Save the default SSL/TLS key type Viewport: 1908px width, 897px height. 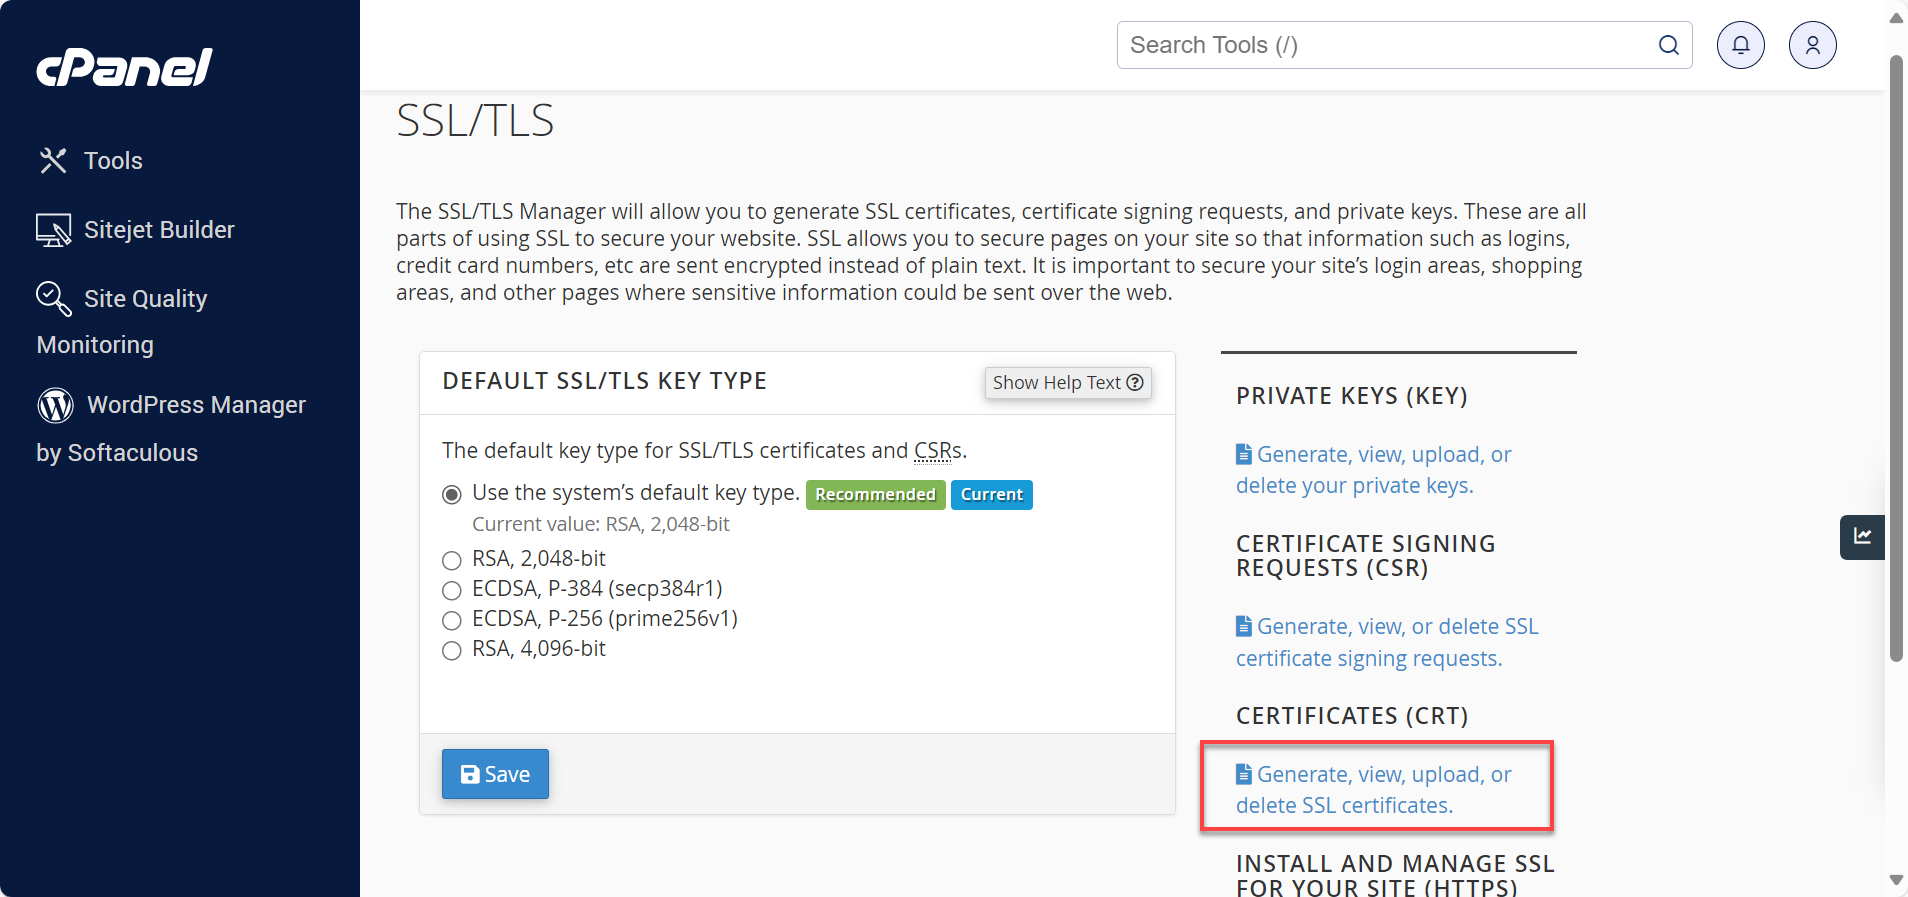pos(495,774)
